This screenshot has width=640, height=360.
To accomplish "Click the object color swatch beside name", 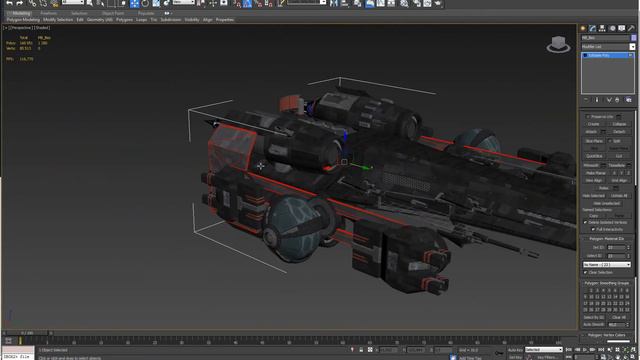I will pos(633,38).
